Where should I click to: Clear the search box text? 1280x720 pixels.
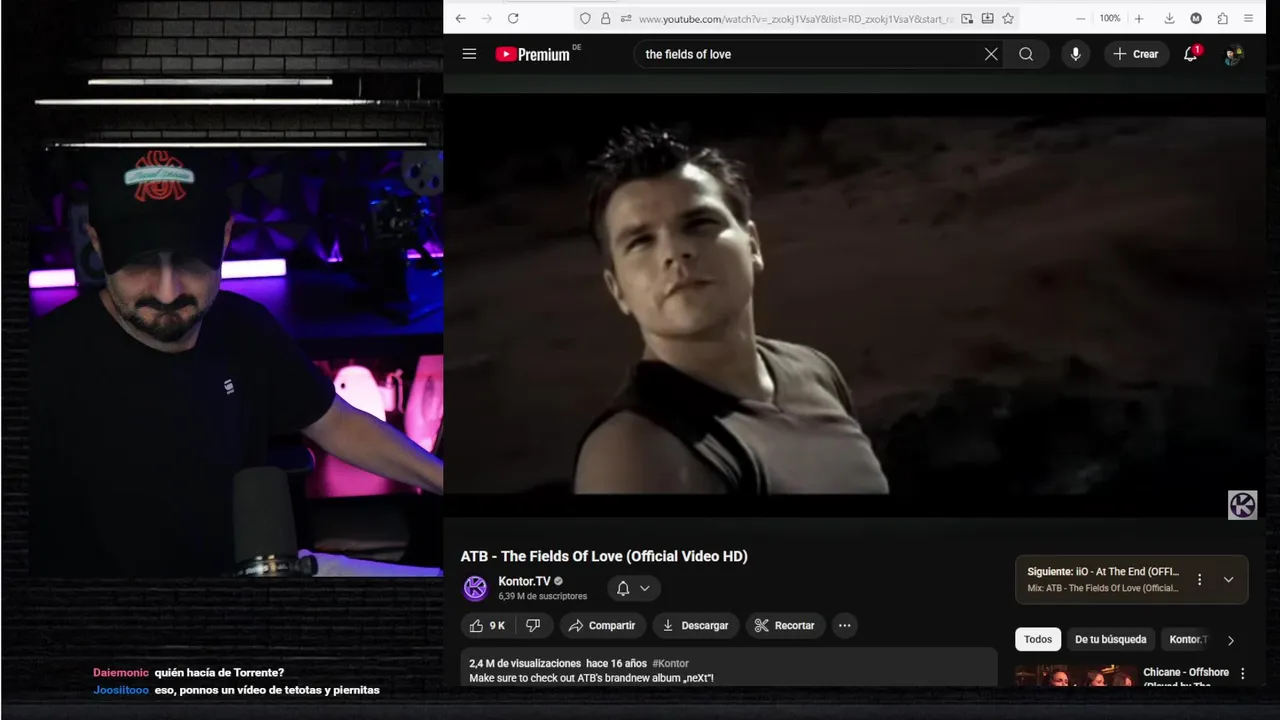click(x=991, y=54)
